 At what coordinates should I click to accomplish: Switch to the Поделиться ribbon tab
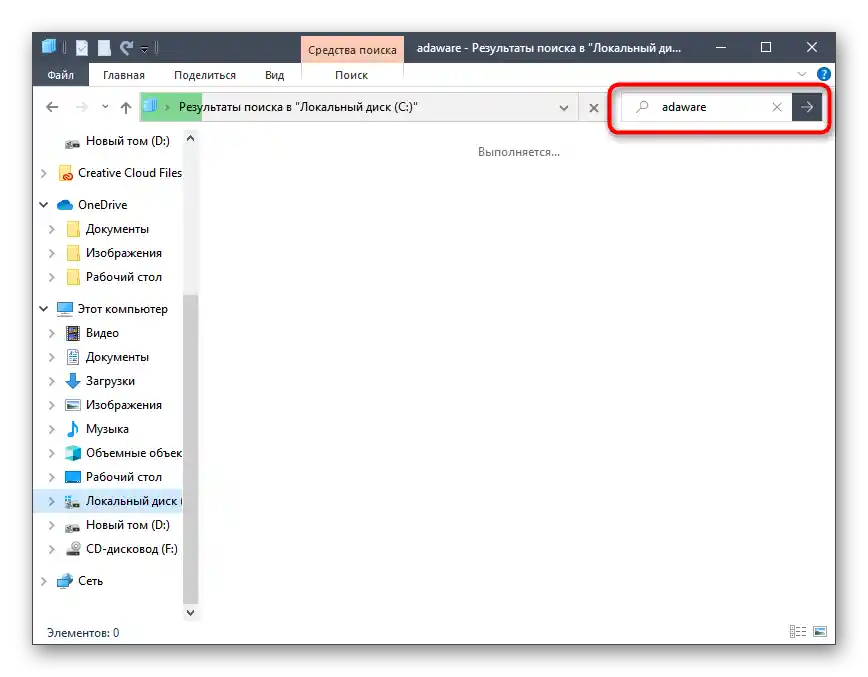(205, 75)
